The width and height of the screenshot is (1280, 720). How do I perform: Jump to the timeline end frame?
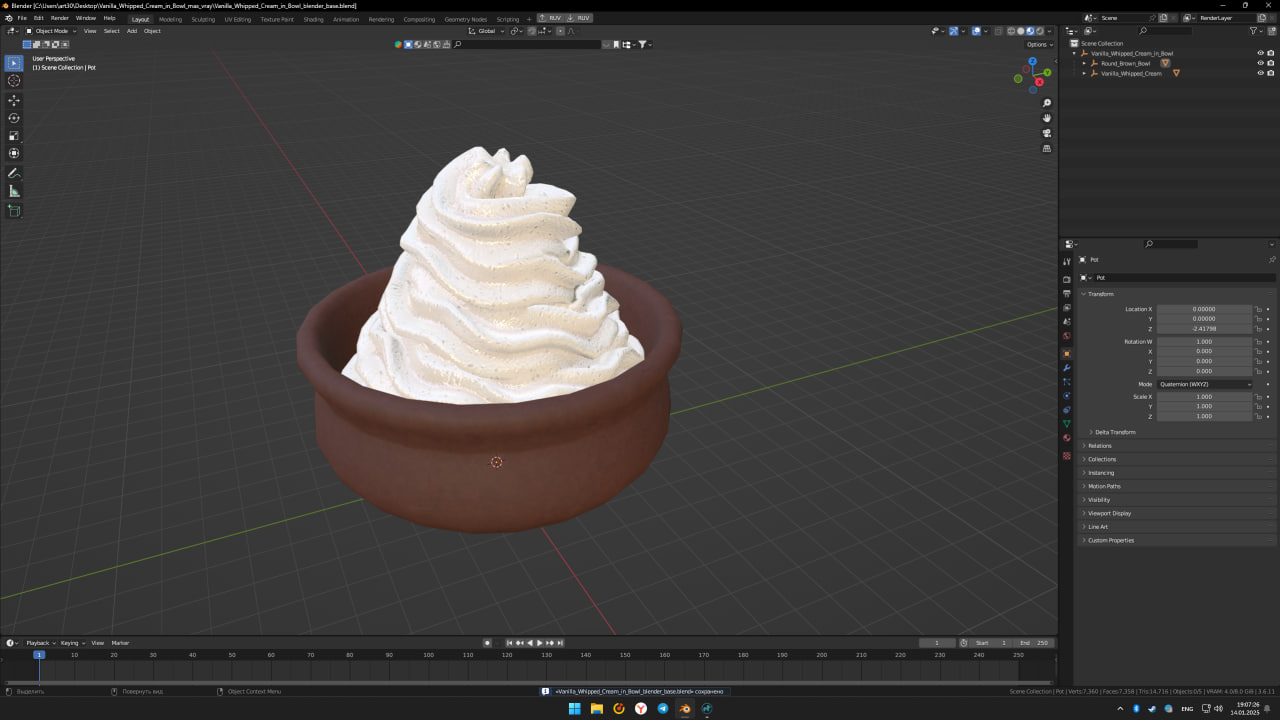point(560,643)
